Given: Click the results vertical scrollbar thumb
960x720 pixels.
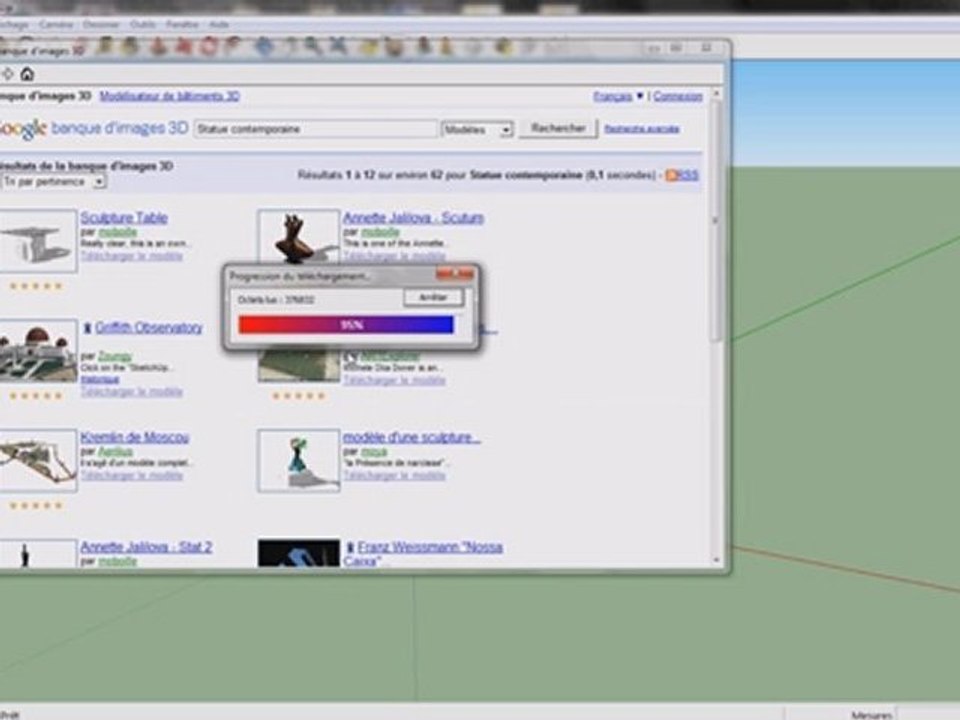Looking at the screenshot, I should click(716, 222).
